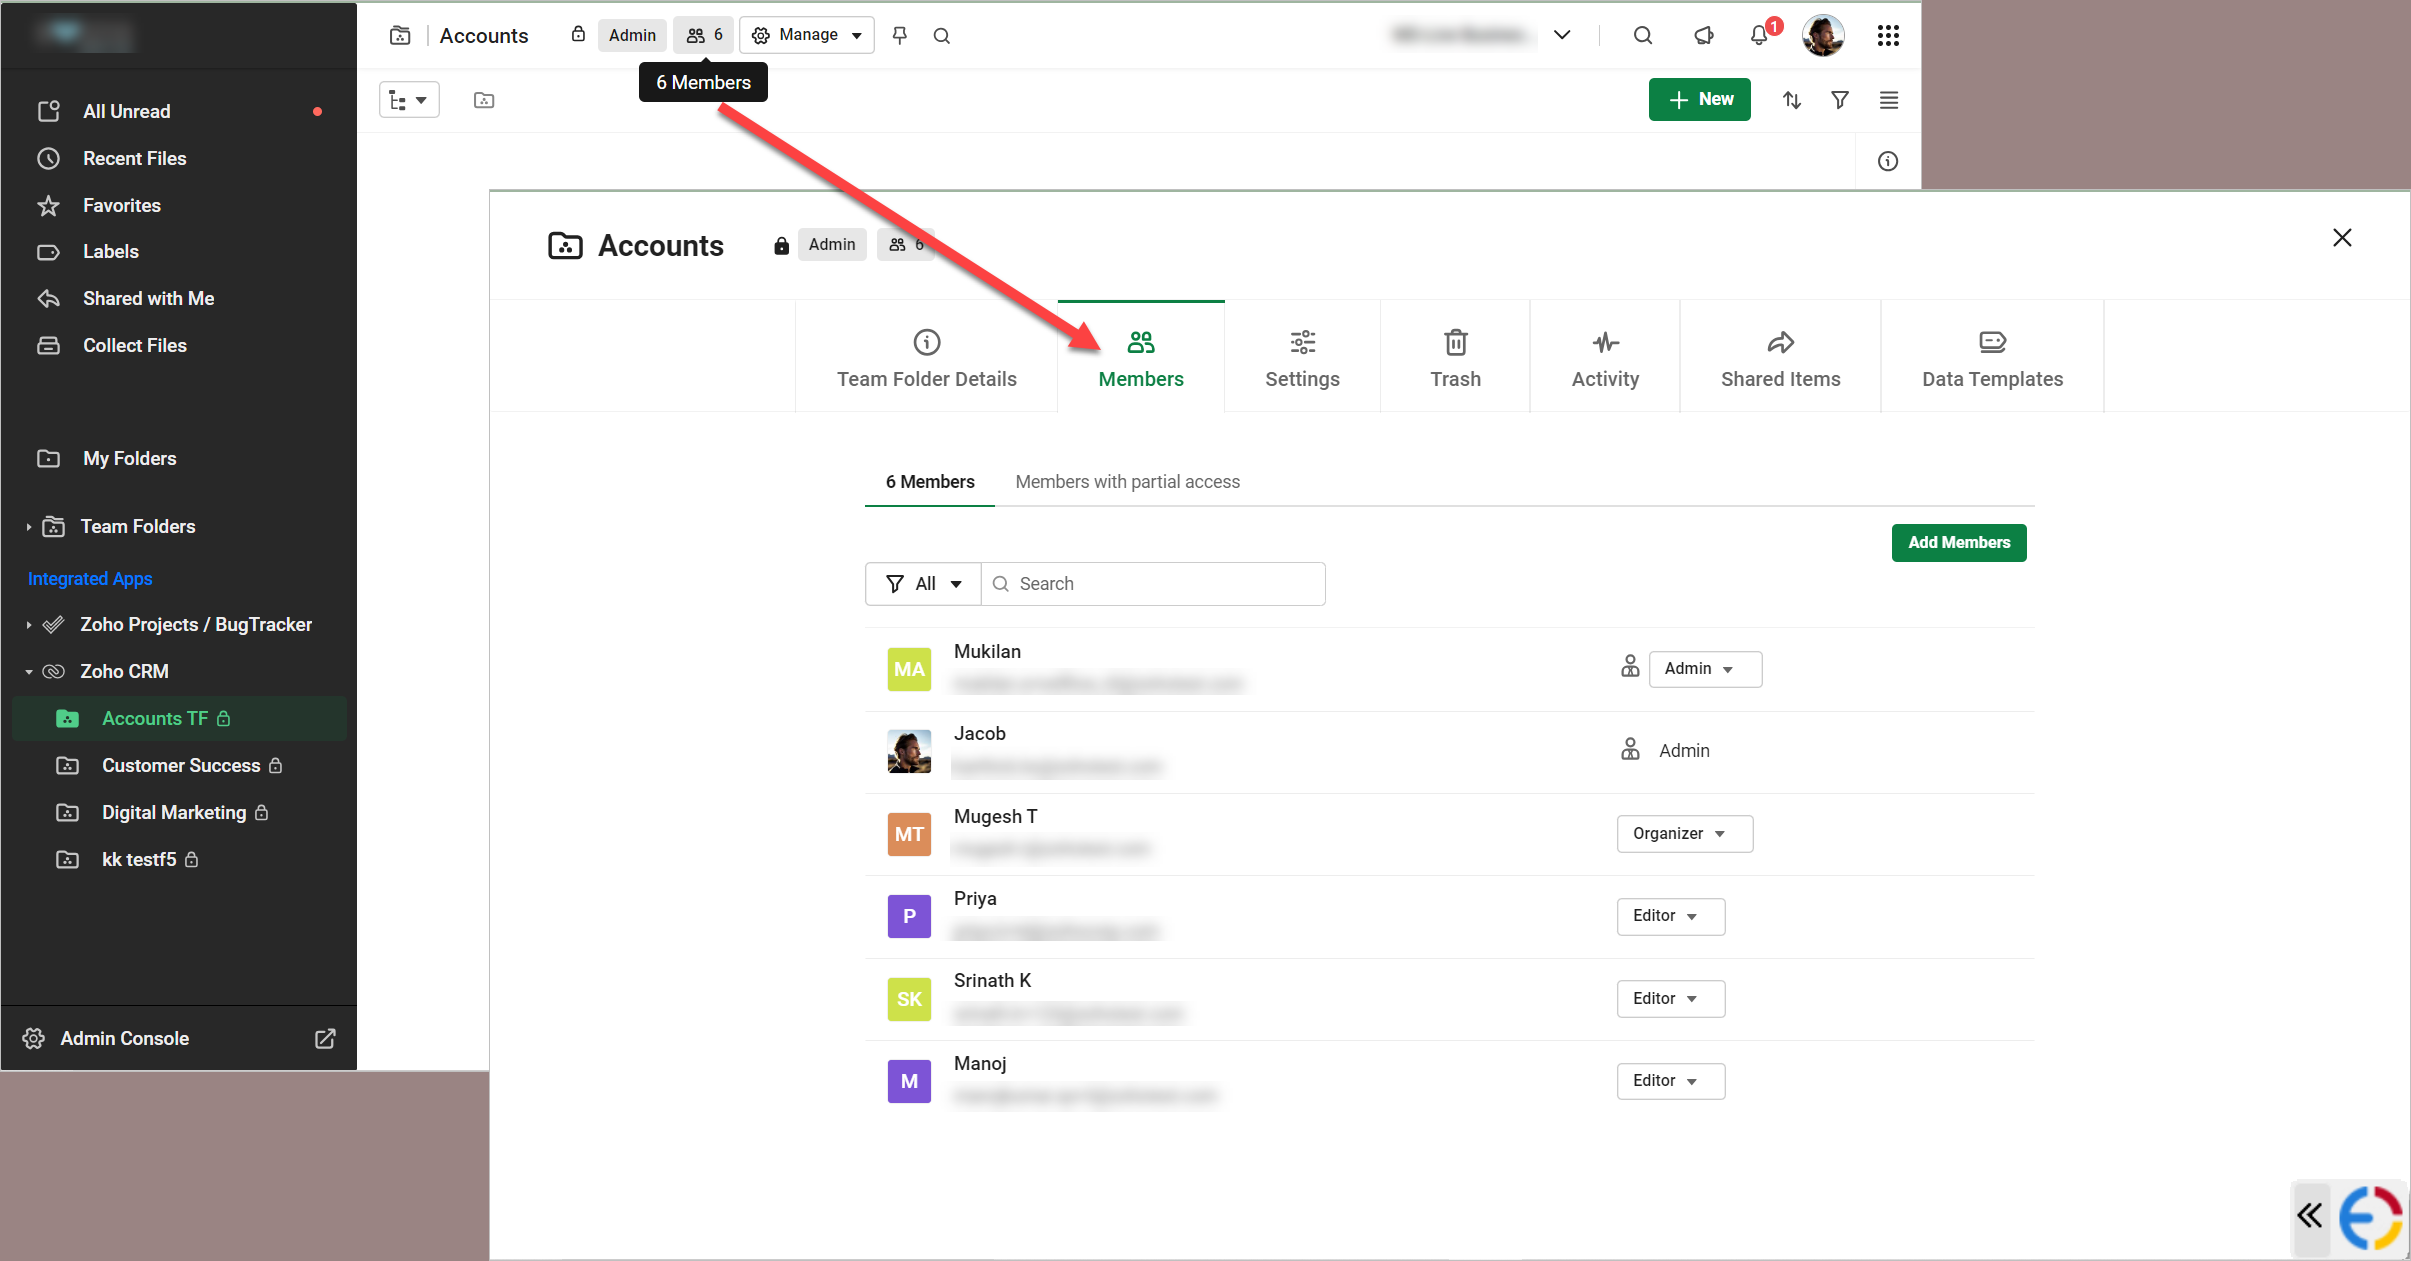Click the announcements megaphone icon

pos(1703,35)
